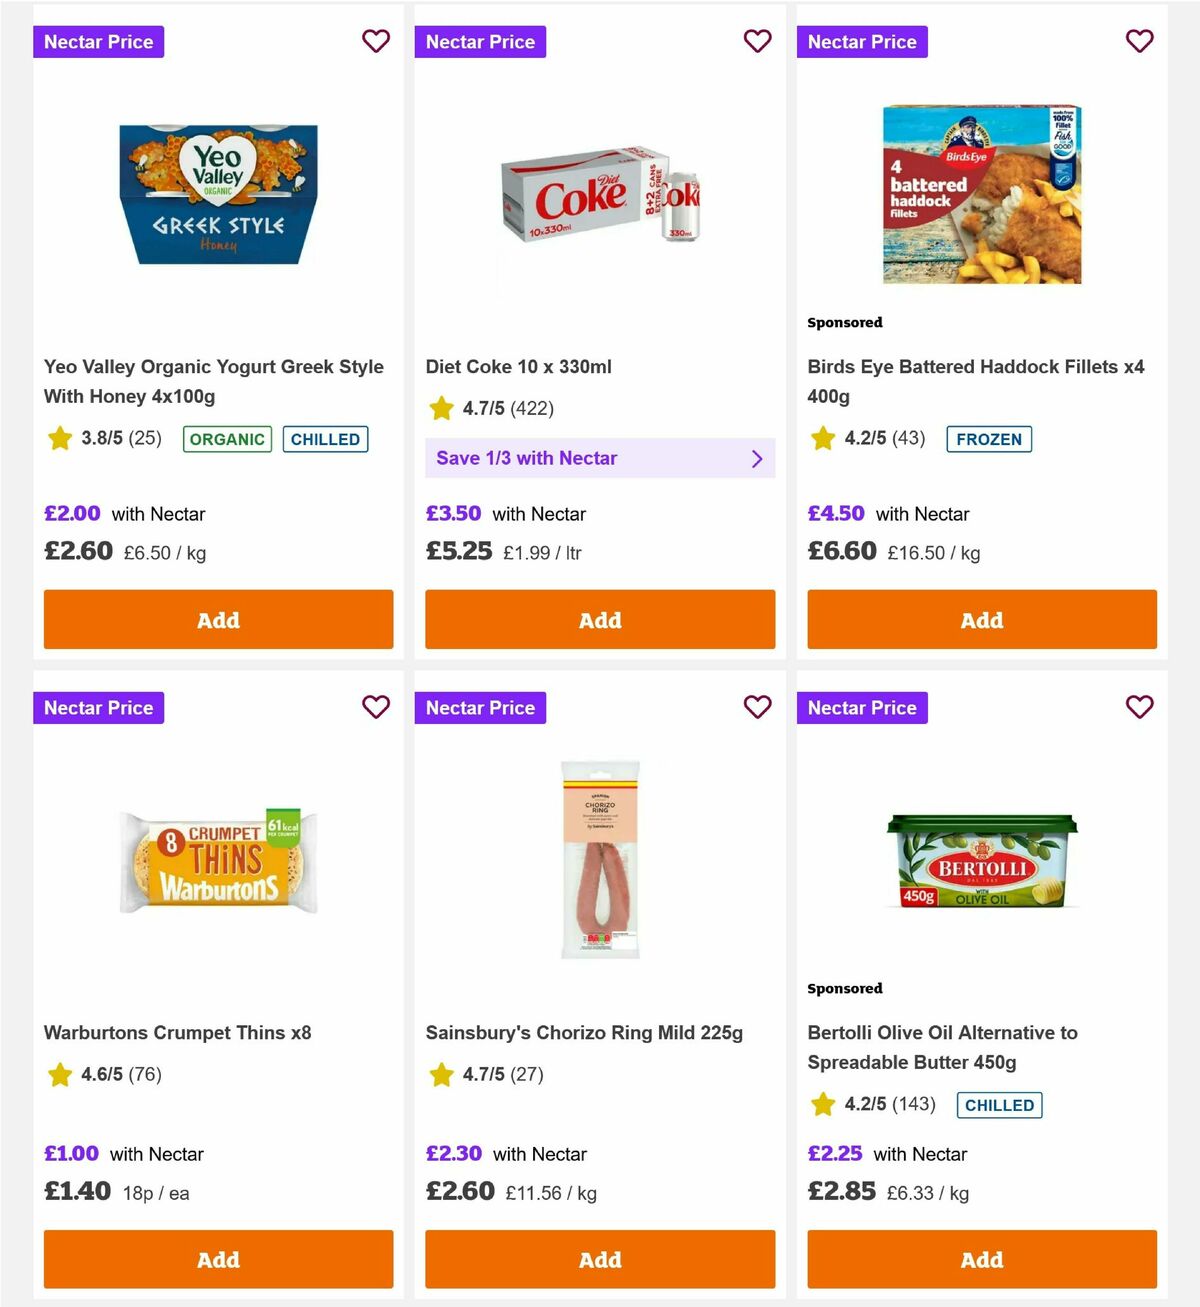This screenshot has width=1200, height=1307.
Task: Click the star beside Warburtons 4.6/5 rating
Action: tap(58, 1075)
